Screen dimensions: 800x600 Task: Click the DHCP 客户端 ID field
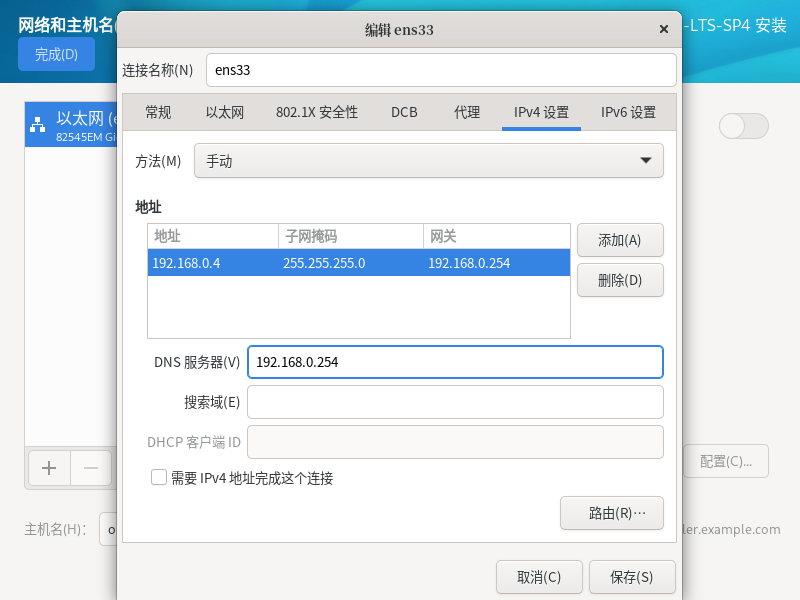point(455,442)
